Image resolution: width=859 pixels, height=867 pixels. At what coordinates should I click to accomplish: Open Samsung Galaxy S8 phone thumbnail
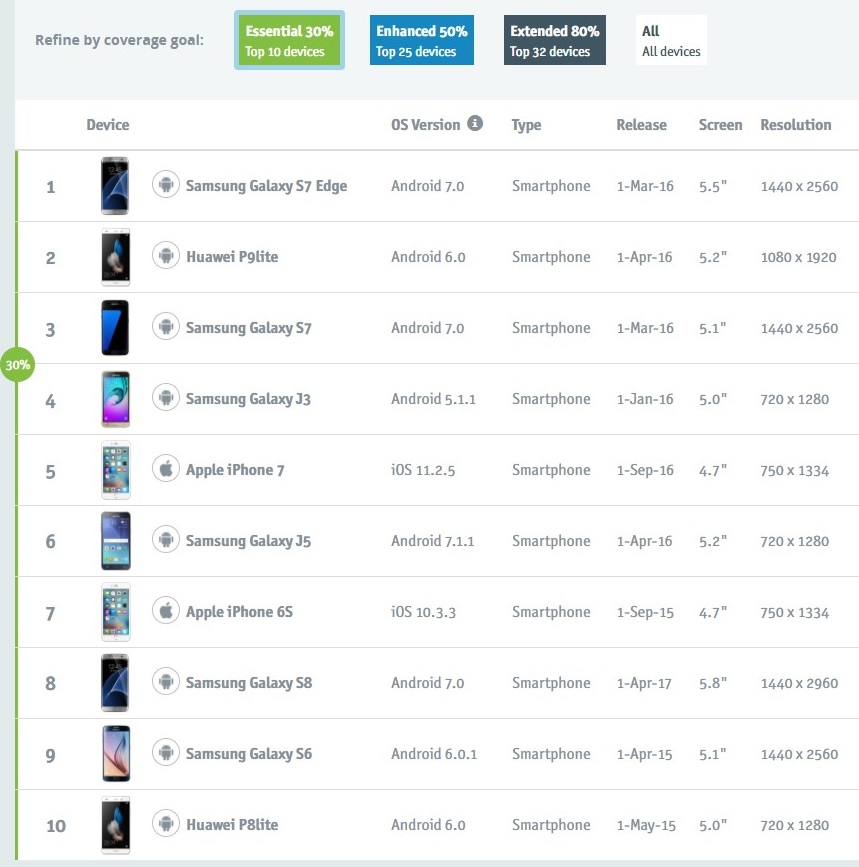[115, 683]
